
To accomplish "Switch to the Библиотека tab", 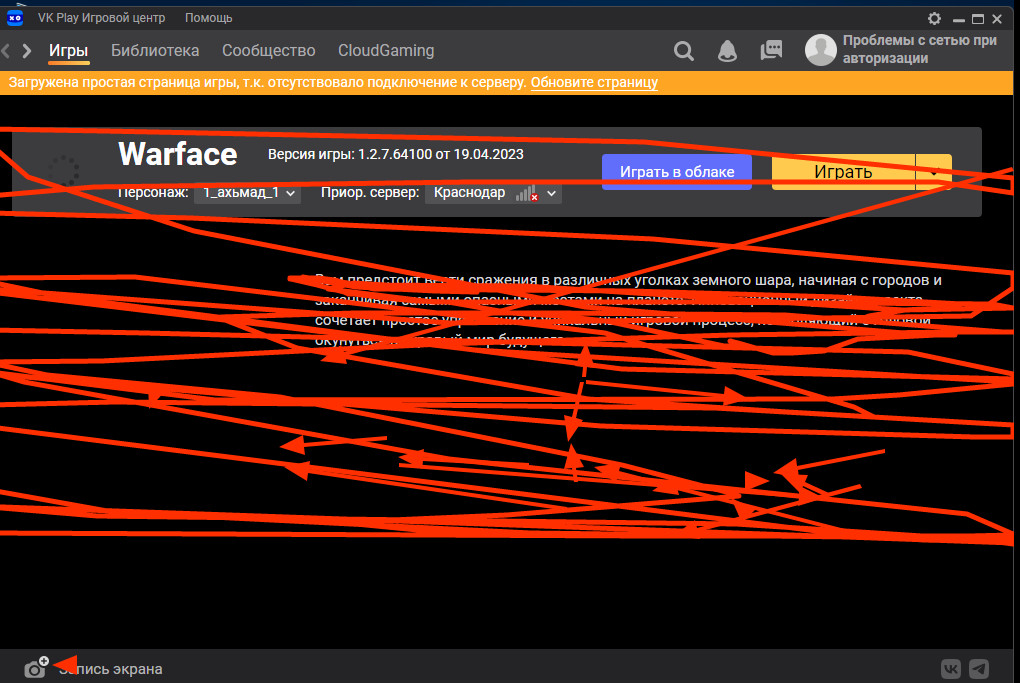I will tap(155, 51).
